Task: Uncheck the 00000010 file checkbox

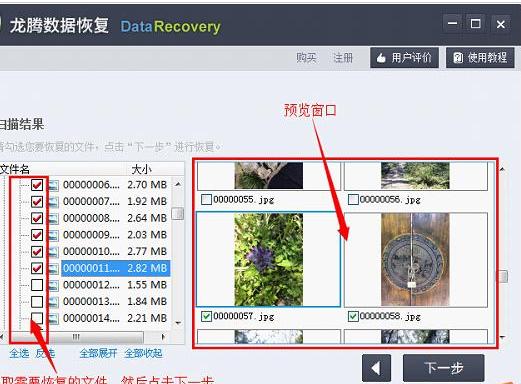Action: (x=37, y=251)
